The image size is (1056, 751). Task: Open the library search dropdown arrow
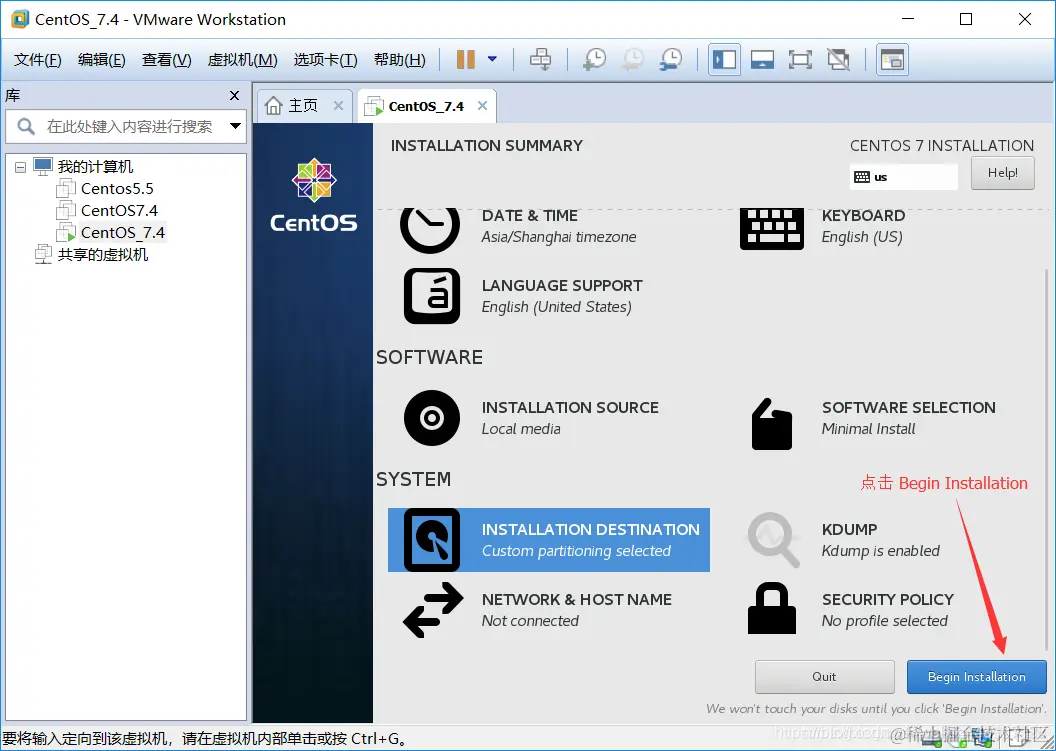point(235,126)
